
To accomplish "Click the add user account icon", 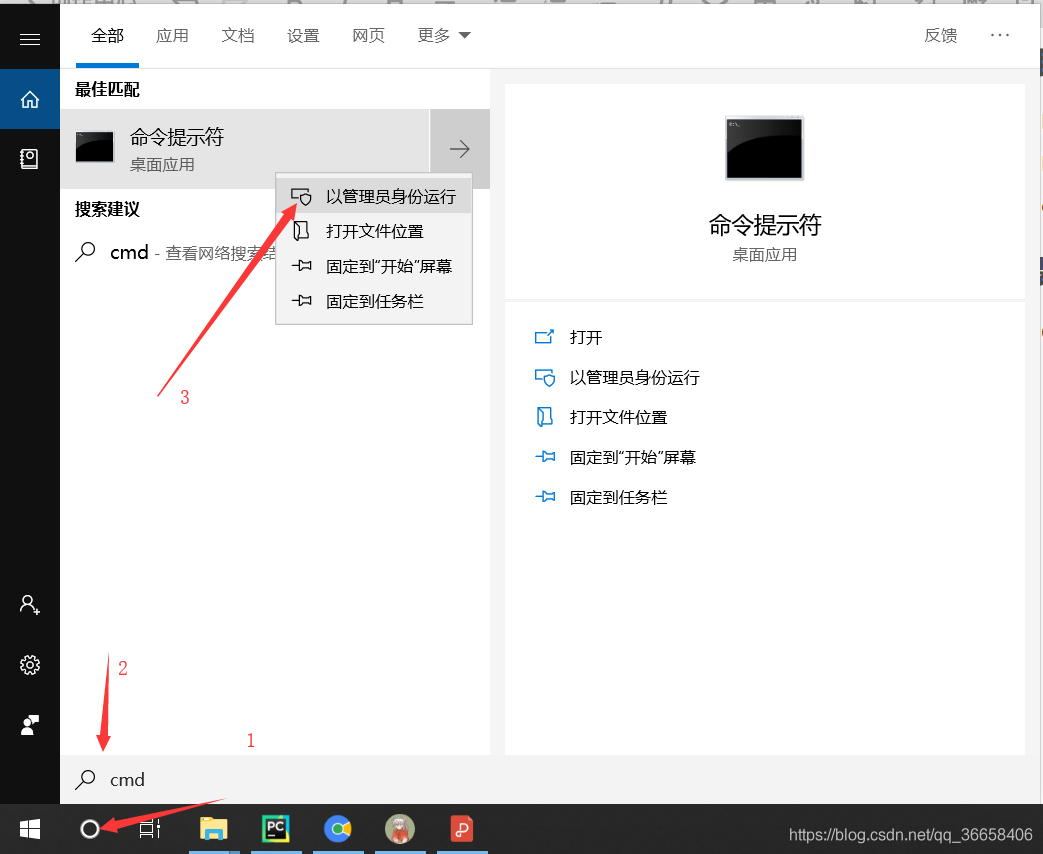I will pyautogui.click(x=30, y=605).
